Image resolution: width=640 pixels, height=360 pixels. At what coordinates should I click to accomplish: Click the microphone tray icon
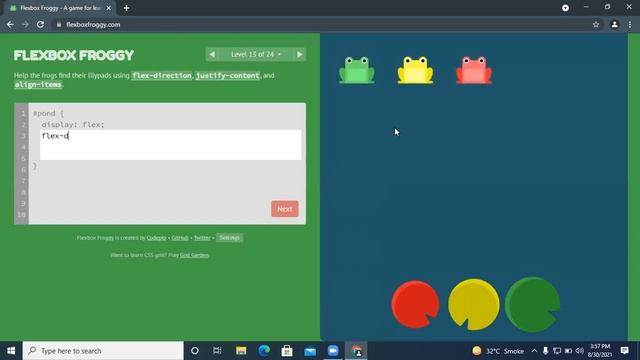545,351
